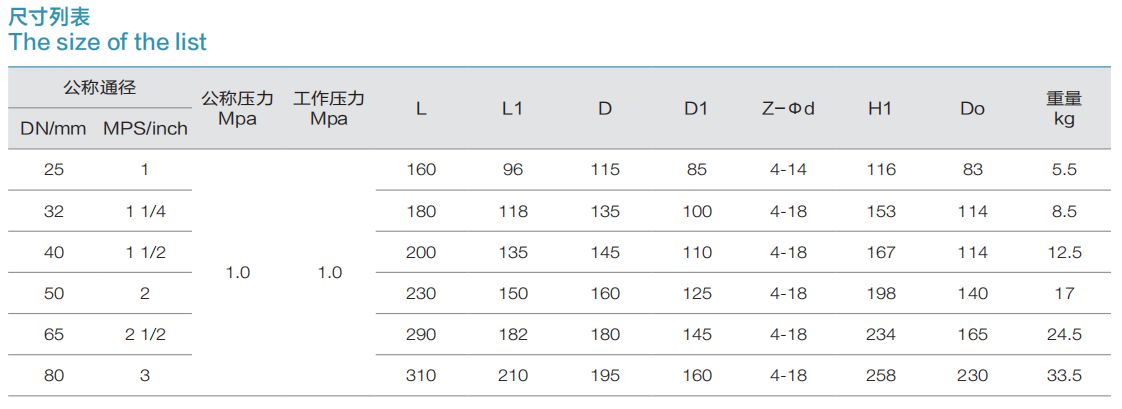Select the 公称压力 Mpa header

tap(238, 108)
